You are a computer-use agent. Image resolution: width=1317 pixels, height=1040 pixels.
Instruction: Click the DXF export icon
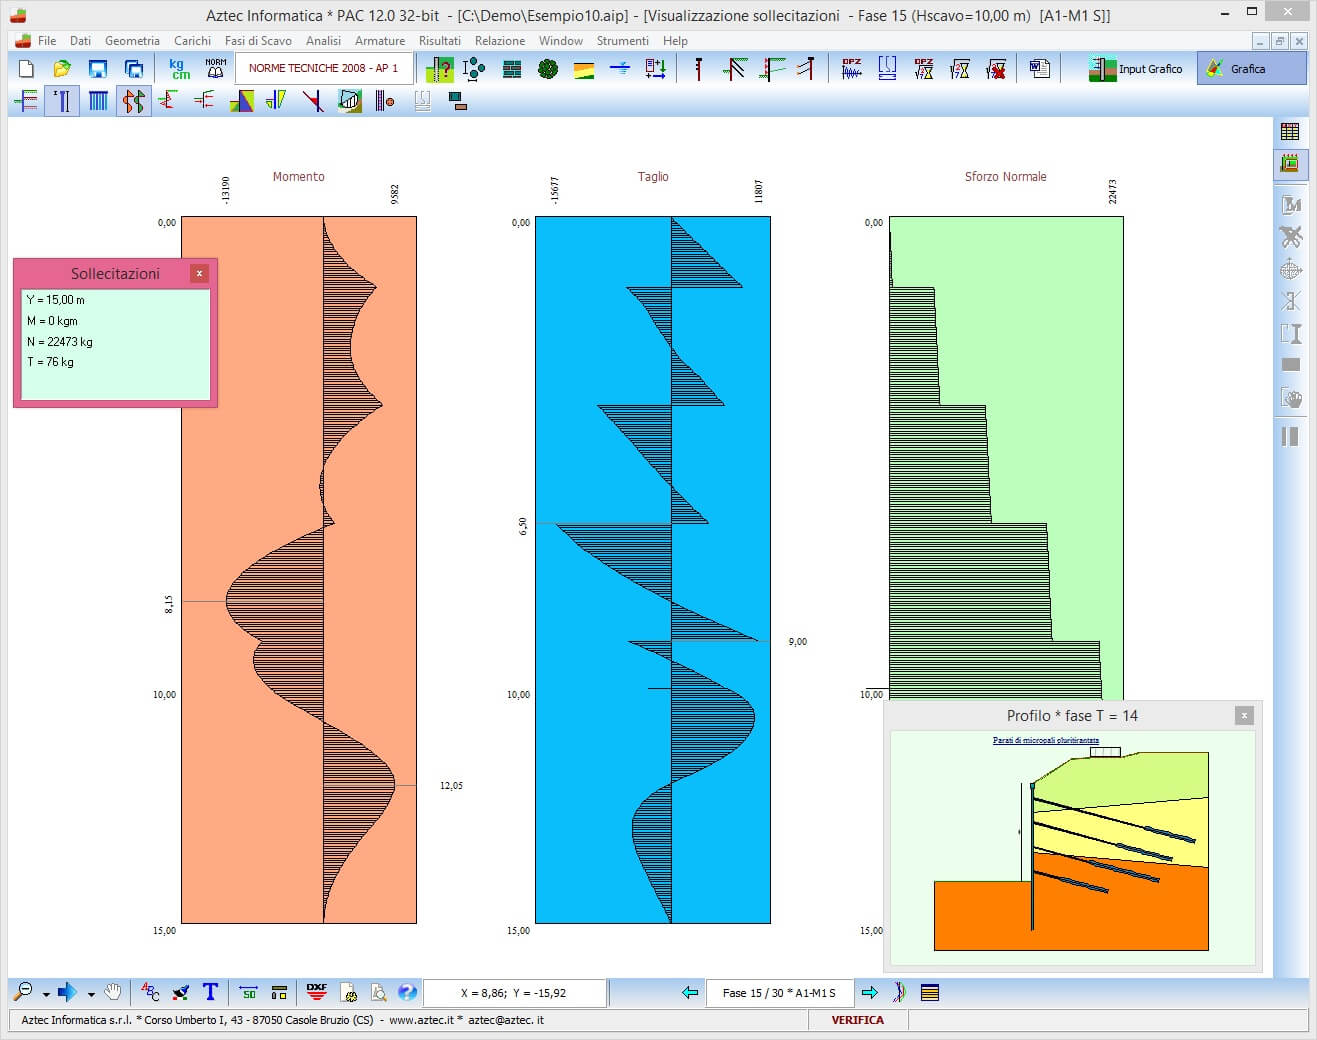click(x=316, y=992)
